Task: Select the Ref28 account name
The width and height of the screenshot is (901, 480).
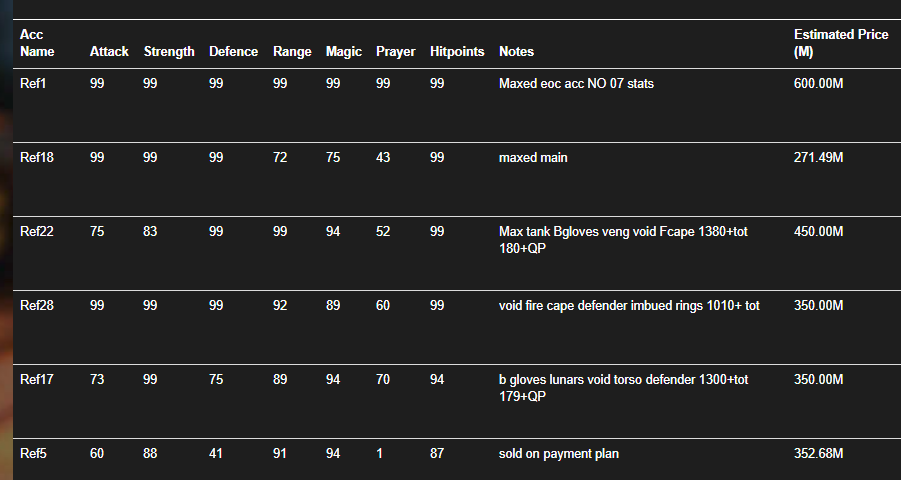Action: click(37, 305)
